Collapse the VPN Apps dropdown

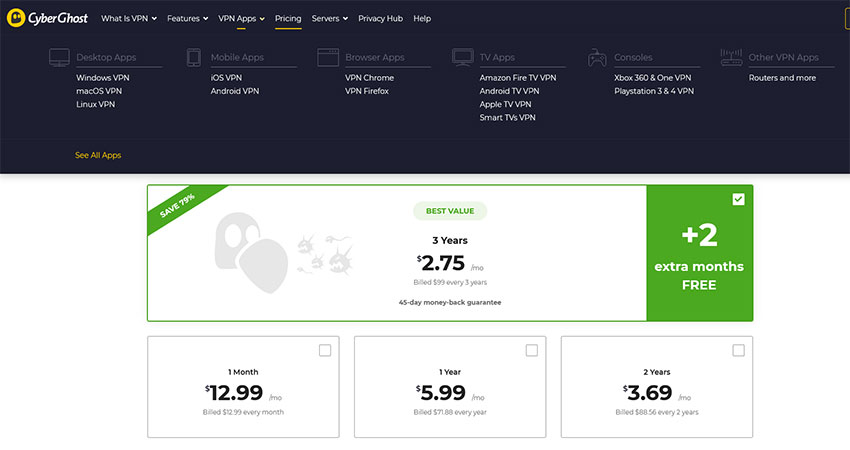click(x=241, y=18)
